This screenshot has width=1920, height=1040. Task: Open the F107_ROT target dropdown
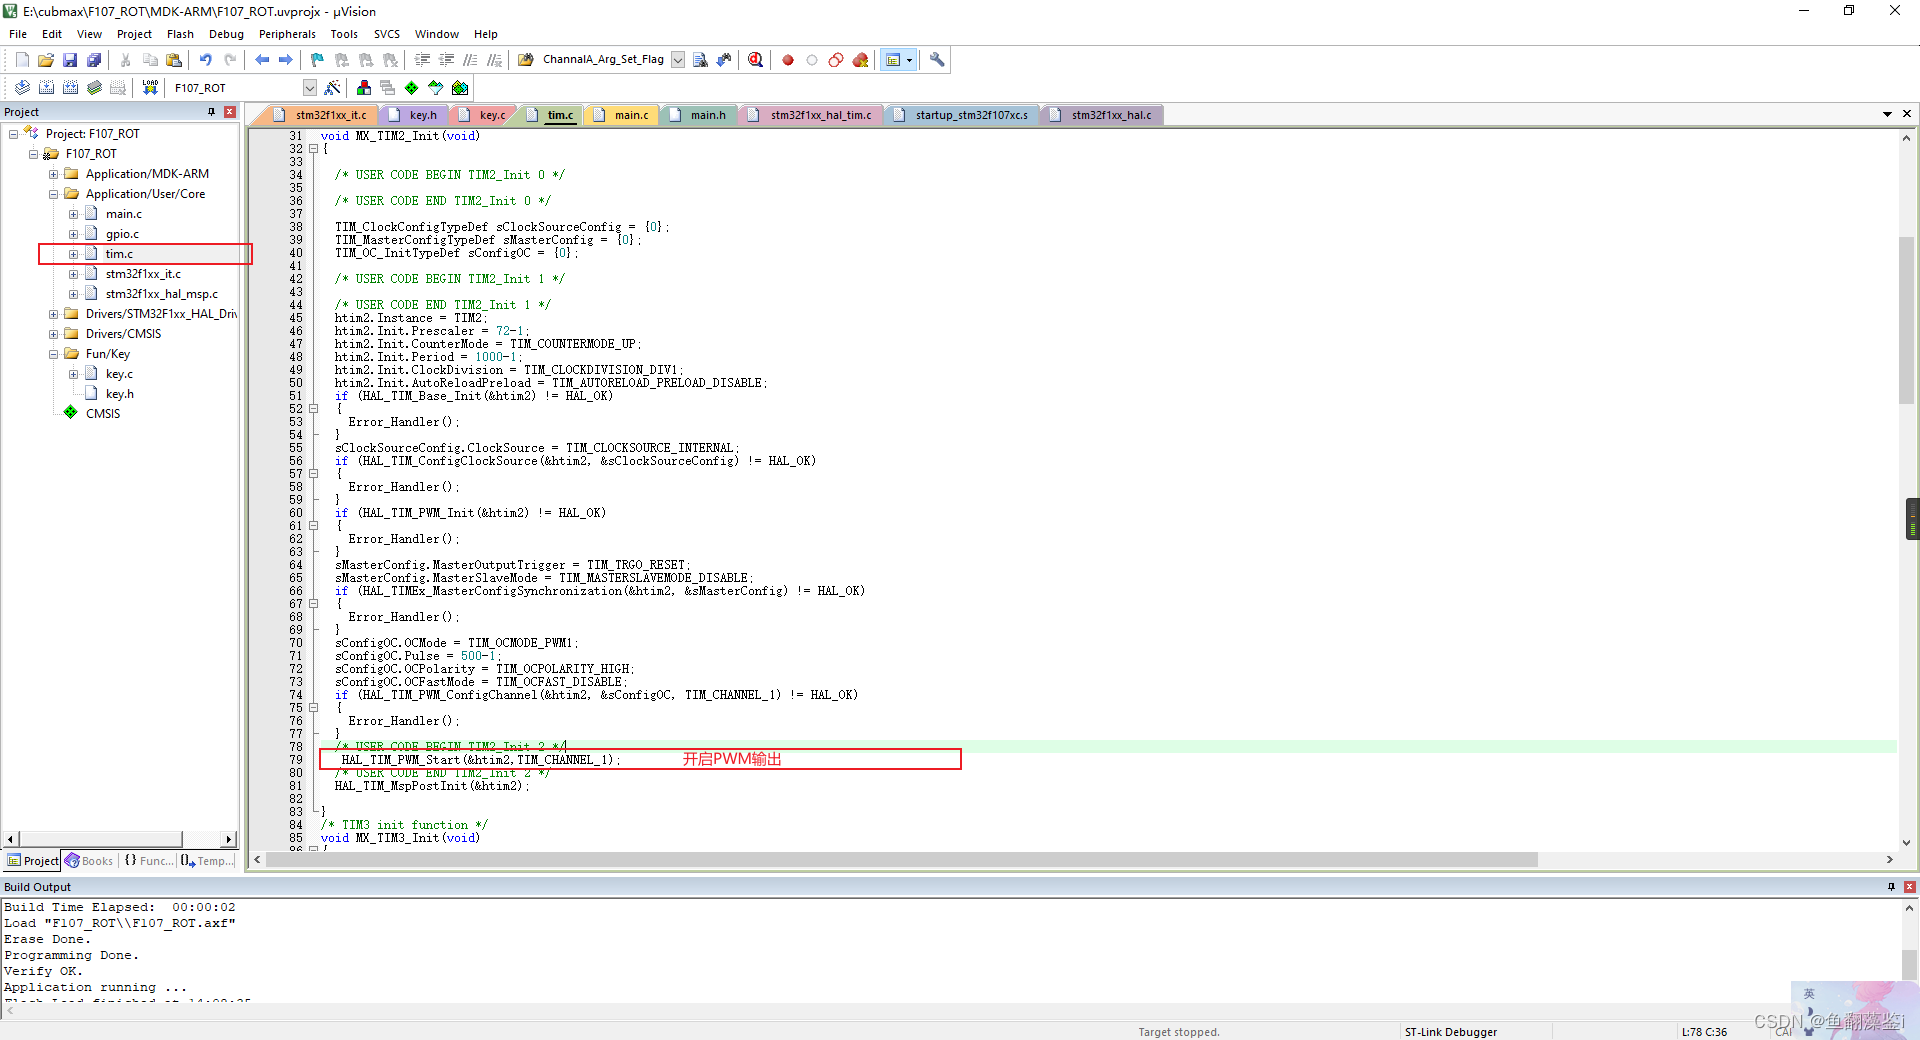coord(310,87)
